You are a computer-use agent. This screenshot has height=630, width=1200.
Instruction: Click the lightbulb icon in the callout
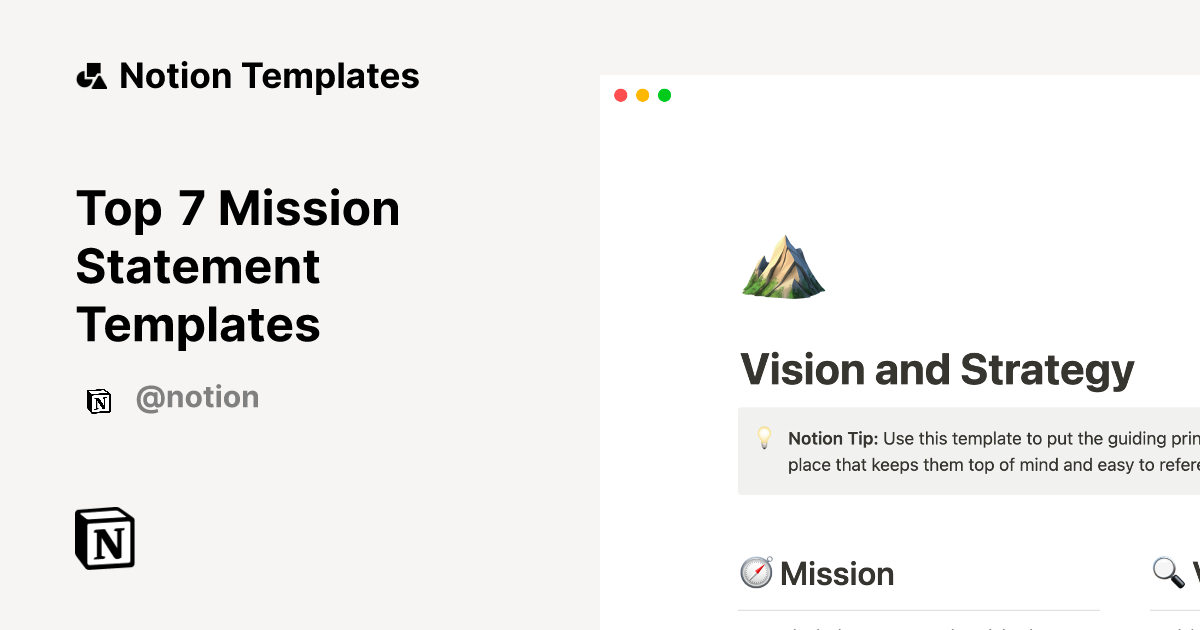(x=764, y=438)
